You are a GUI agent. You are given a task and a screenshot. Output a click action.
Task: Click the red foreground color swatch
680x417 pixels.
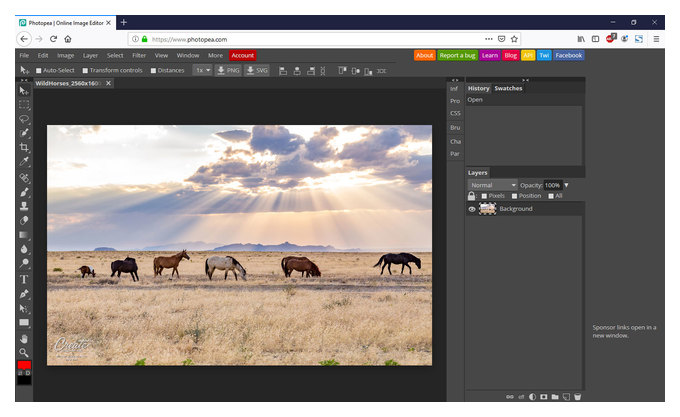pyautogui.click(x=24, y=365)
